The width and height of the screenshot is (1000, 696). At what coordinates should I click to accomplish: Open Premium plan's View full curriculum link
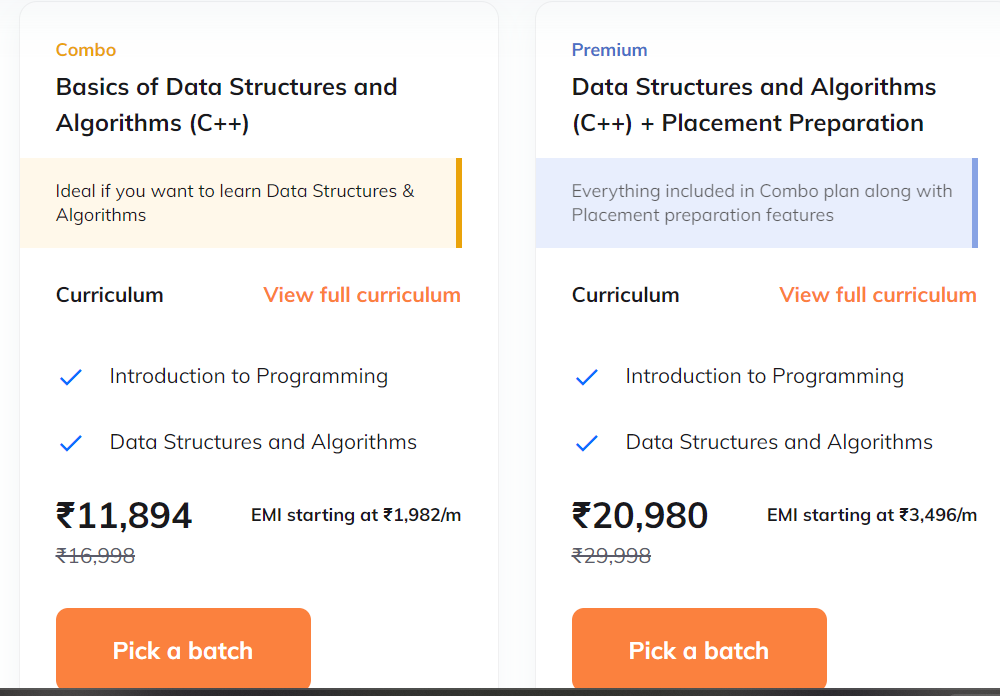click(x=878, y=295)
